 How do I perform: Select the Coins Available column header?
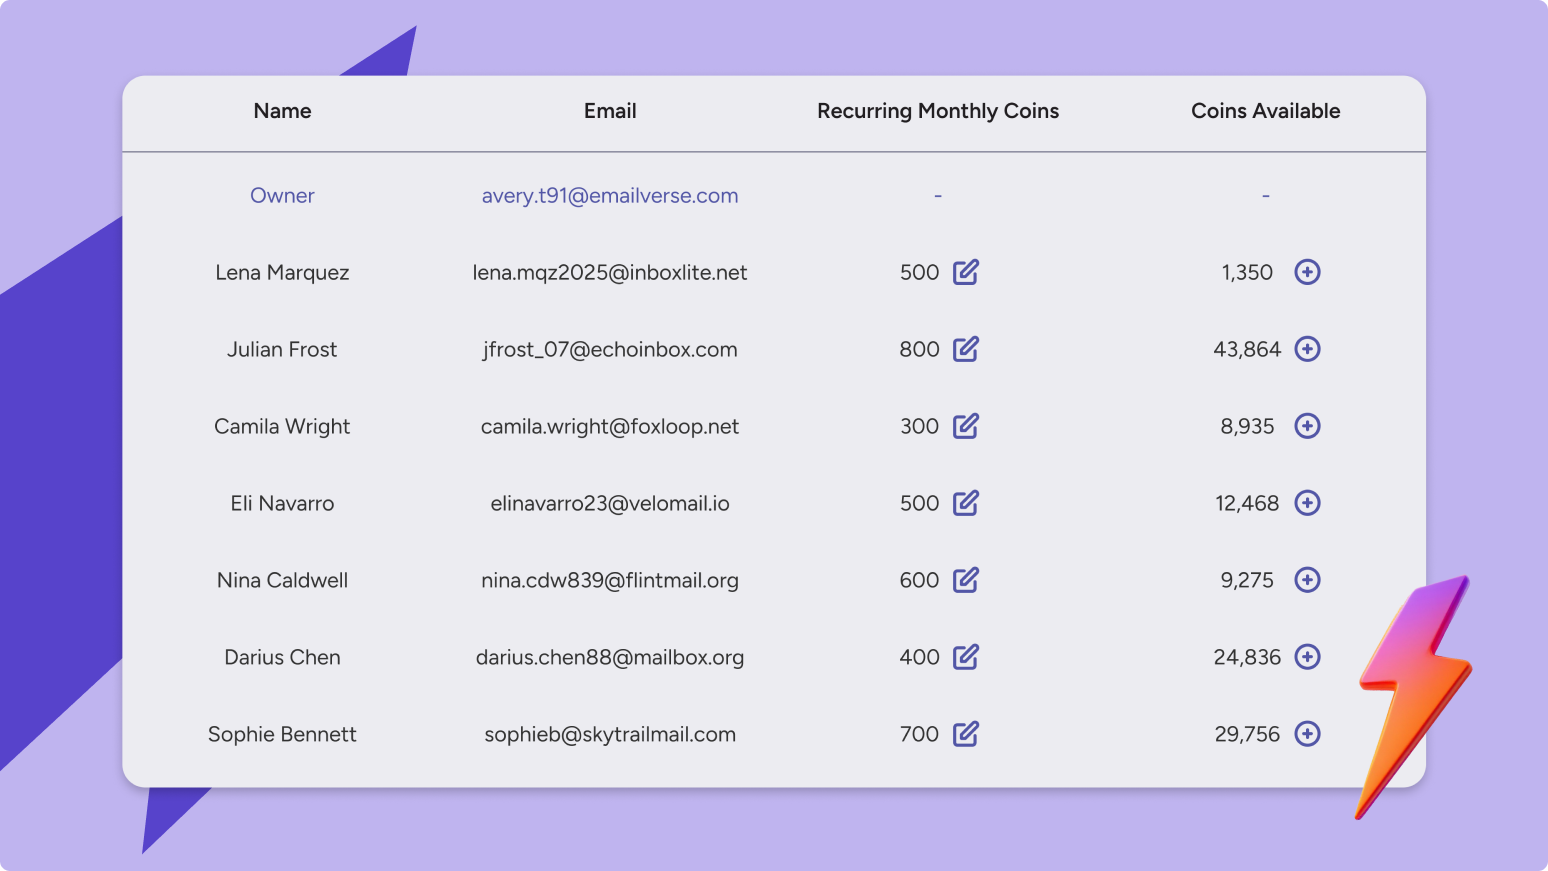(1266, 111)
